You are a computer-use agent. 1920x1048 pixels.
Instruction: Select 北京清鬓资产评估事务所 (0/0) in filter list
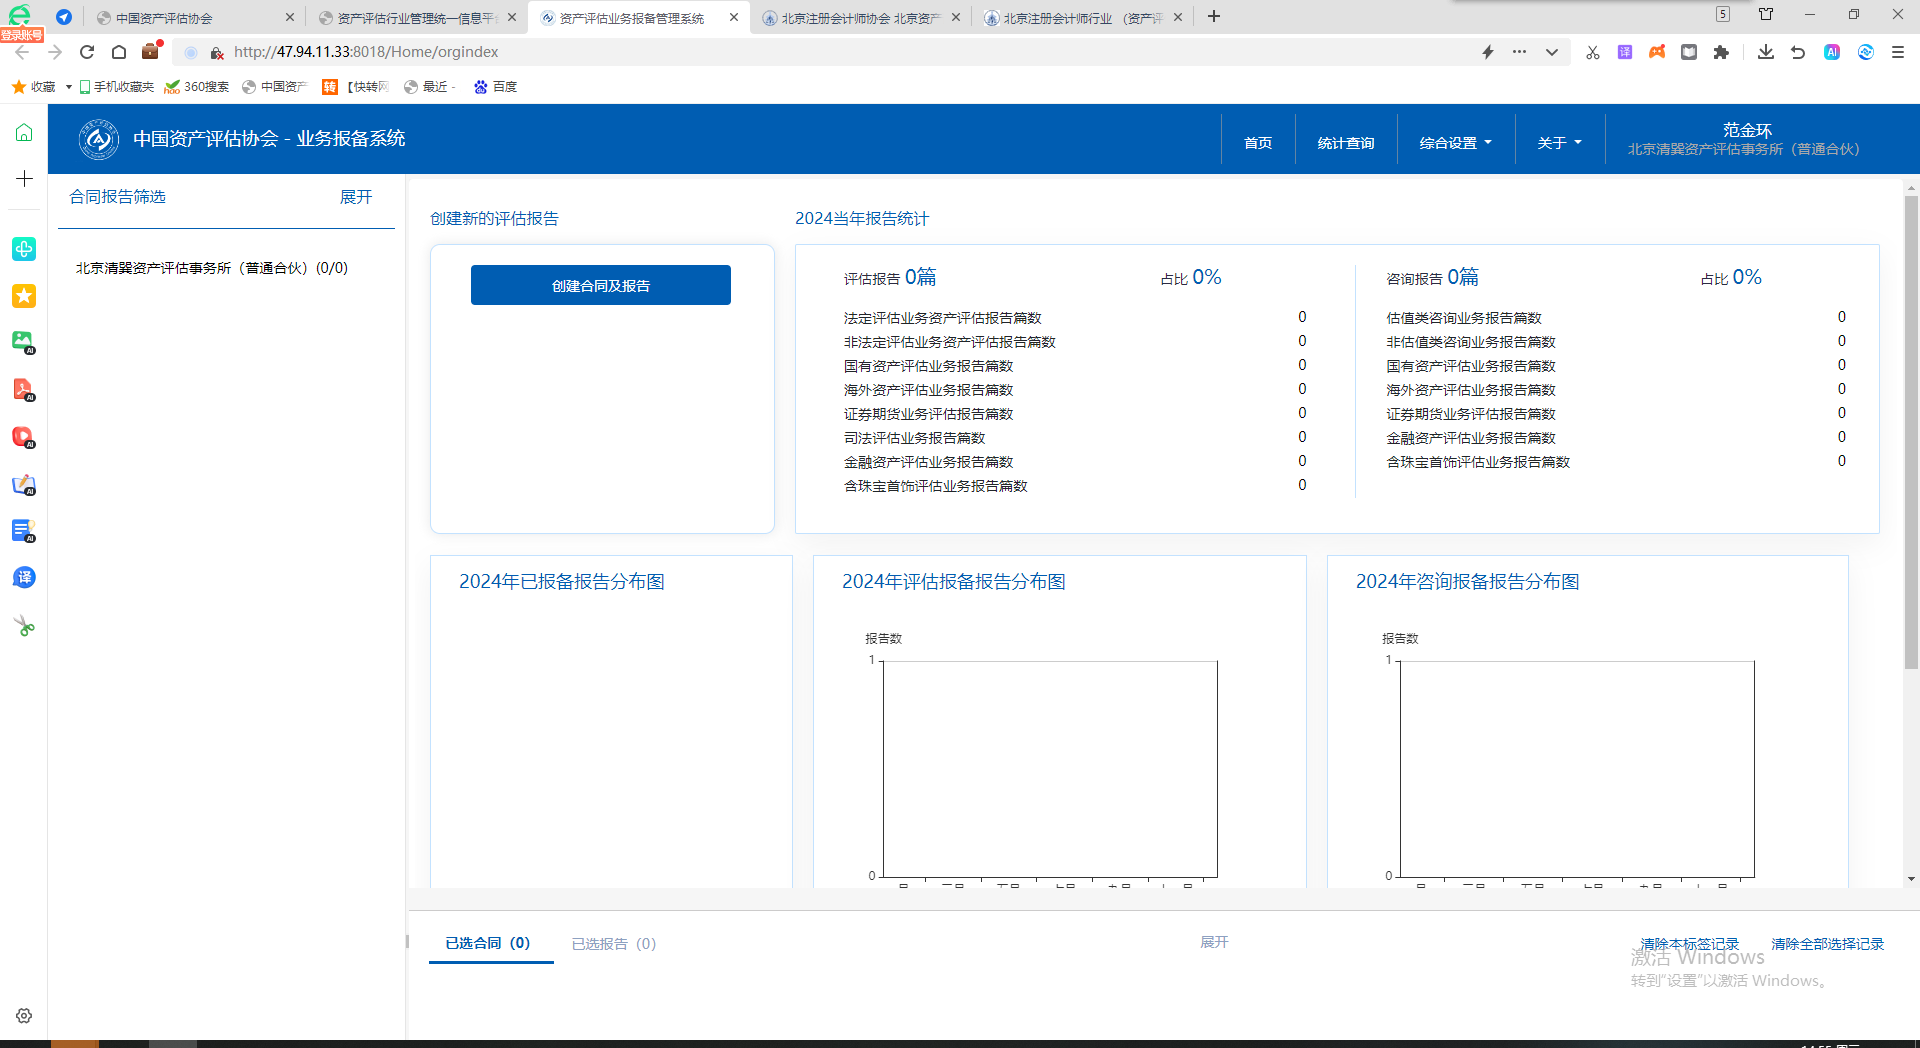coord(212,268)
